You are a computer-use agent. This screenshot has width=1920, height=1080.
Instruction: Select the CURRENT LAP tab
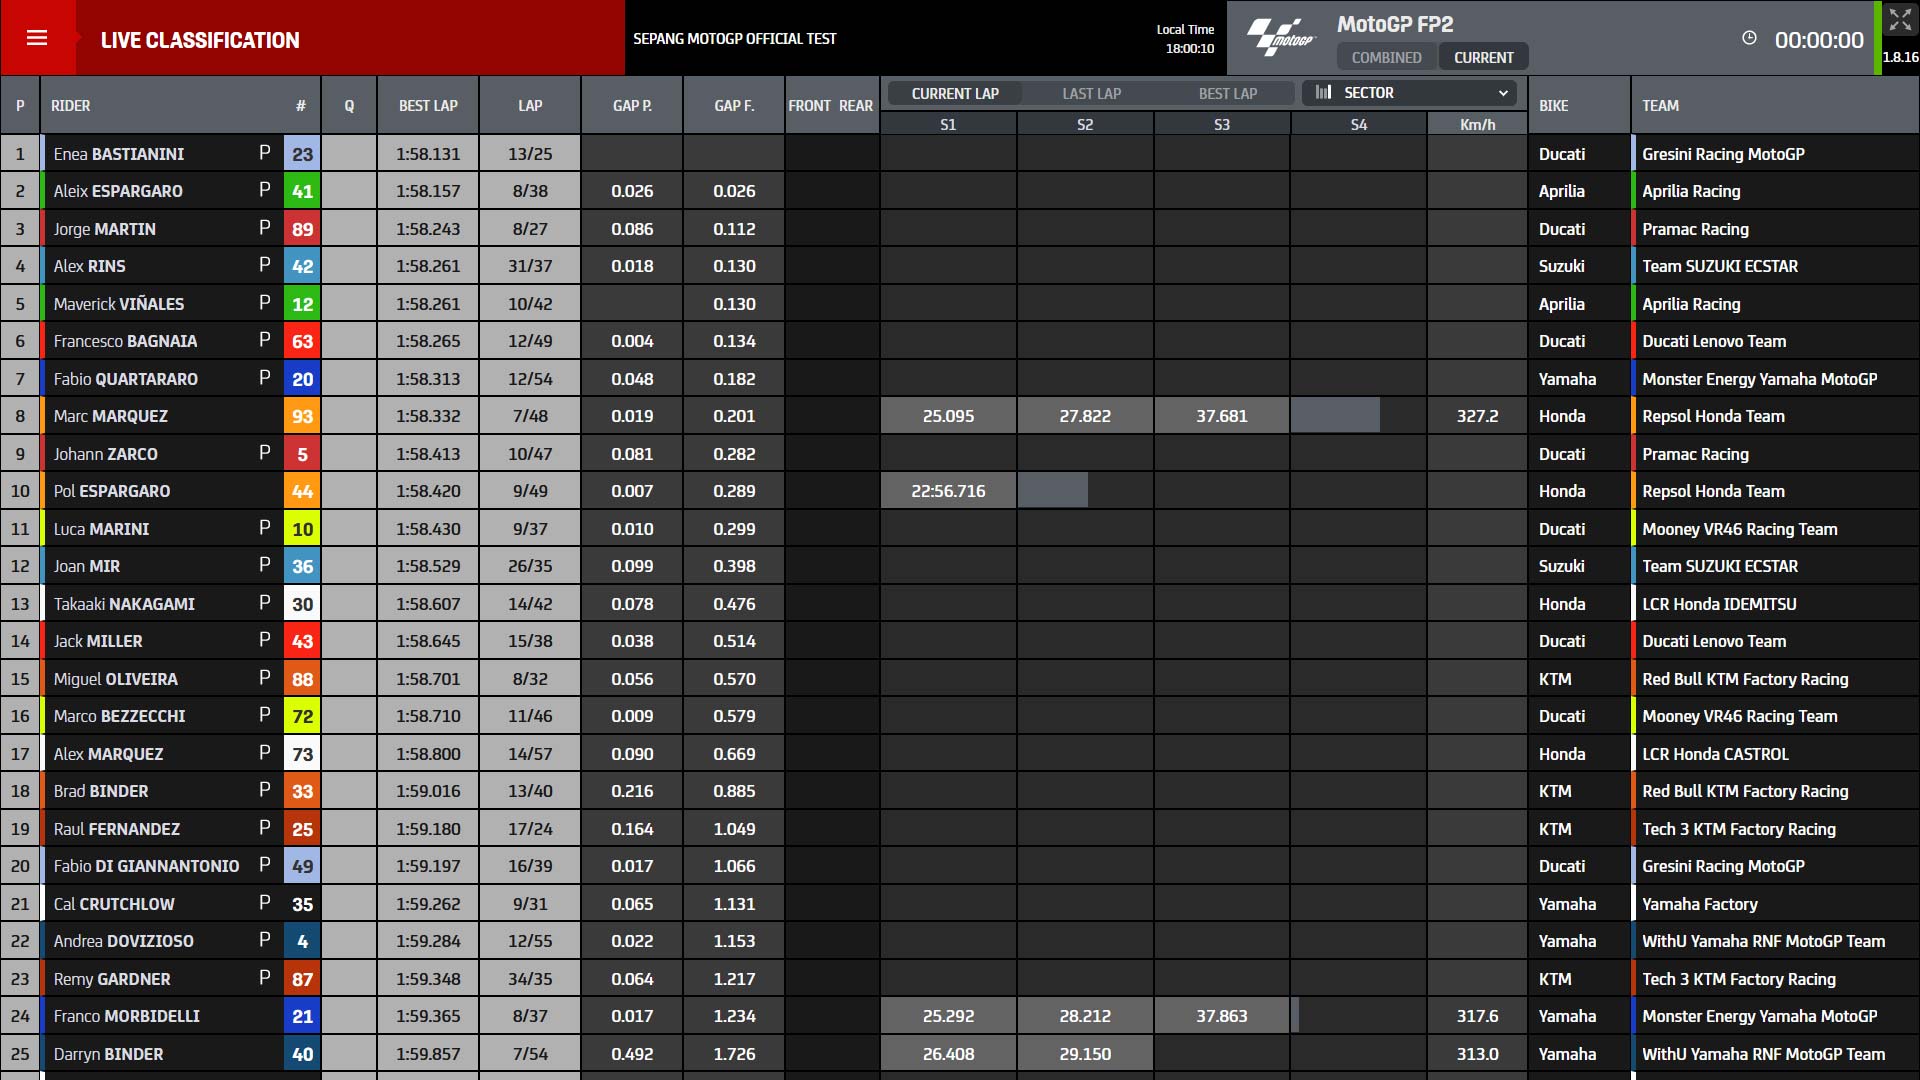pyautogui.click(x=955, y=93)
